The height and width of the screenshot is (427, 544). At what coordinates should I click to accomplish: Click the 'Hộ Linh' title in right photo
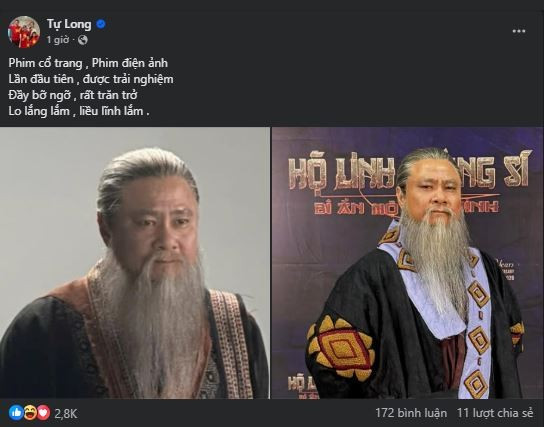pyautogui.click(x=342, y=173)
